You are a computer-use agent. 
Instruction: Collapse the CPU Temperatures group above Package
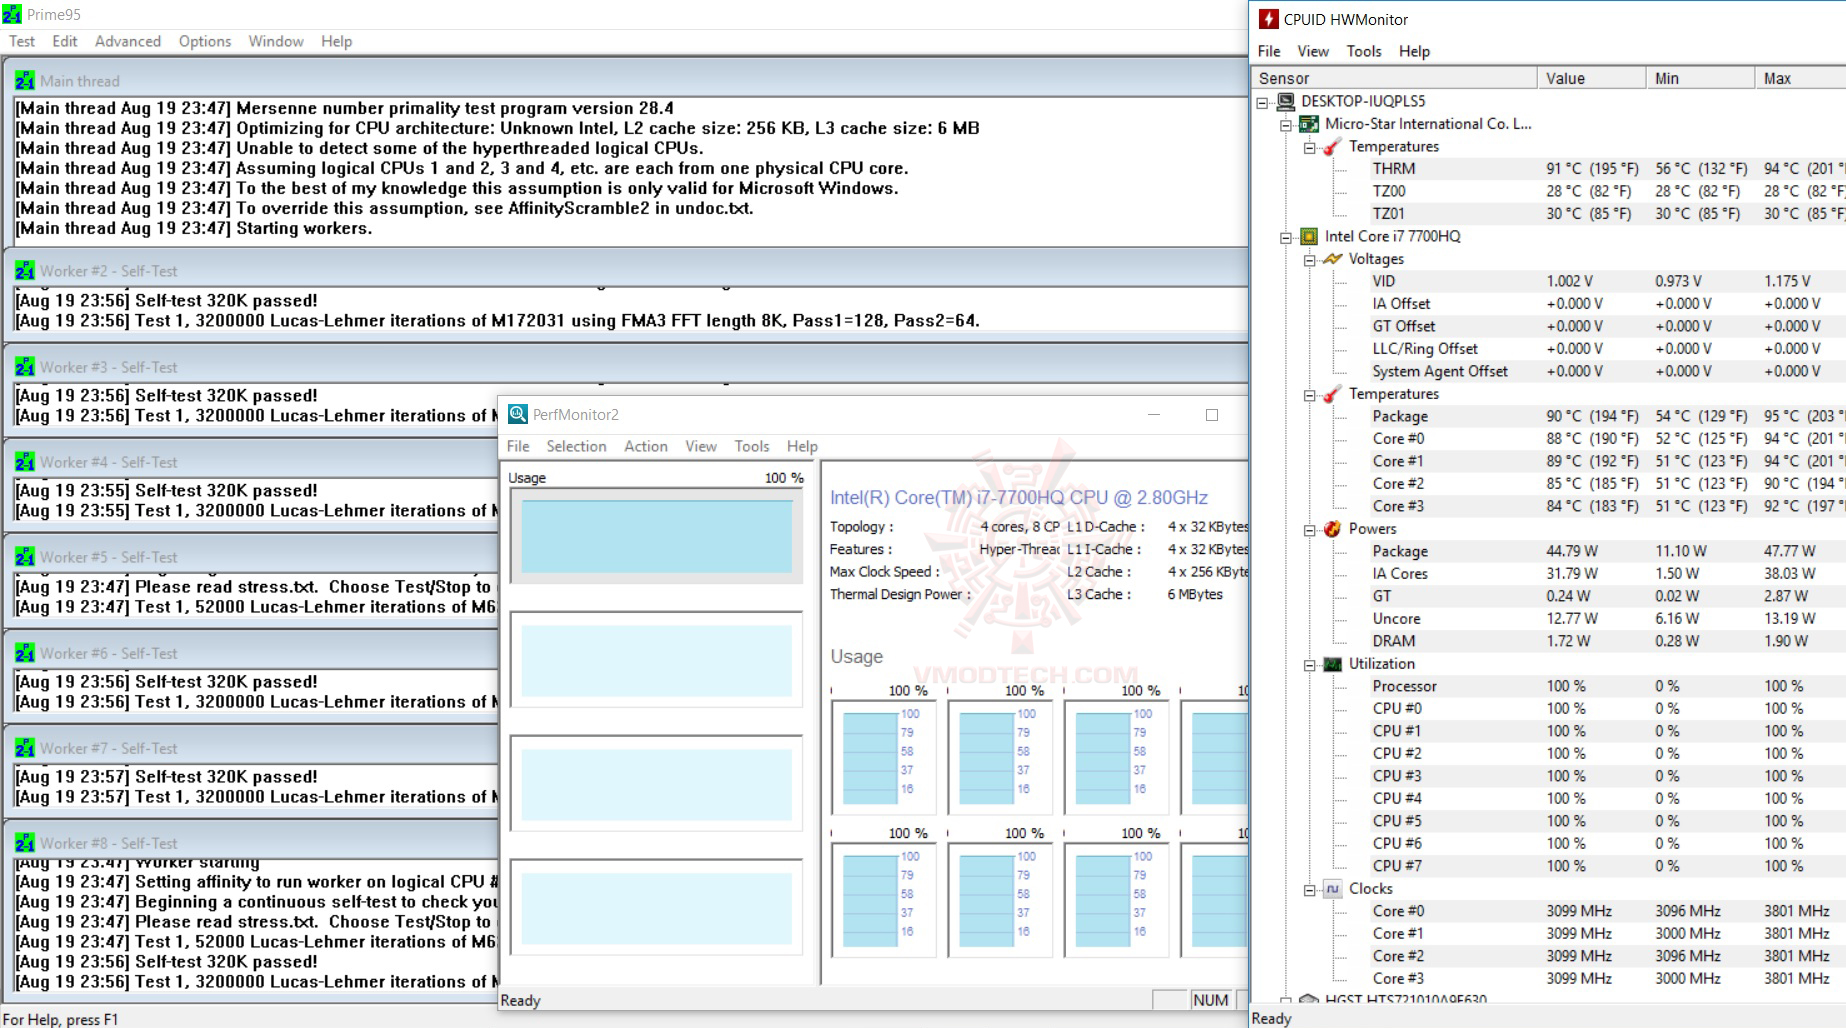[1309, 395]
